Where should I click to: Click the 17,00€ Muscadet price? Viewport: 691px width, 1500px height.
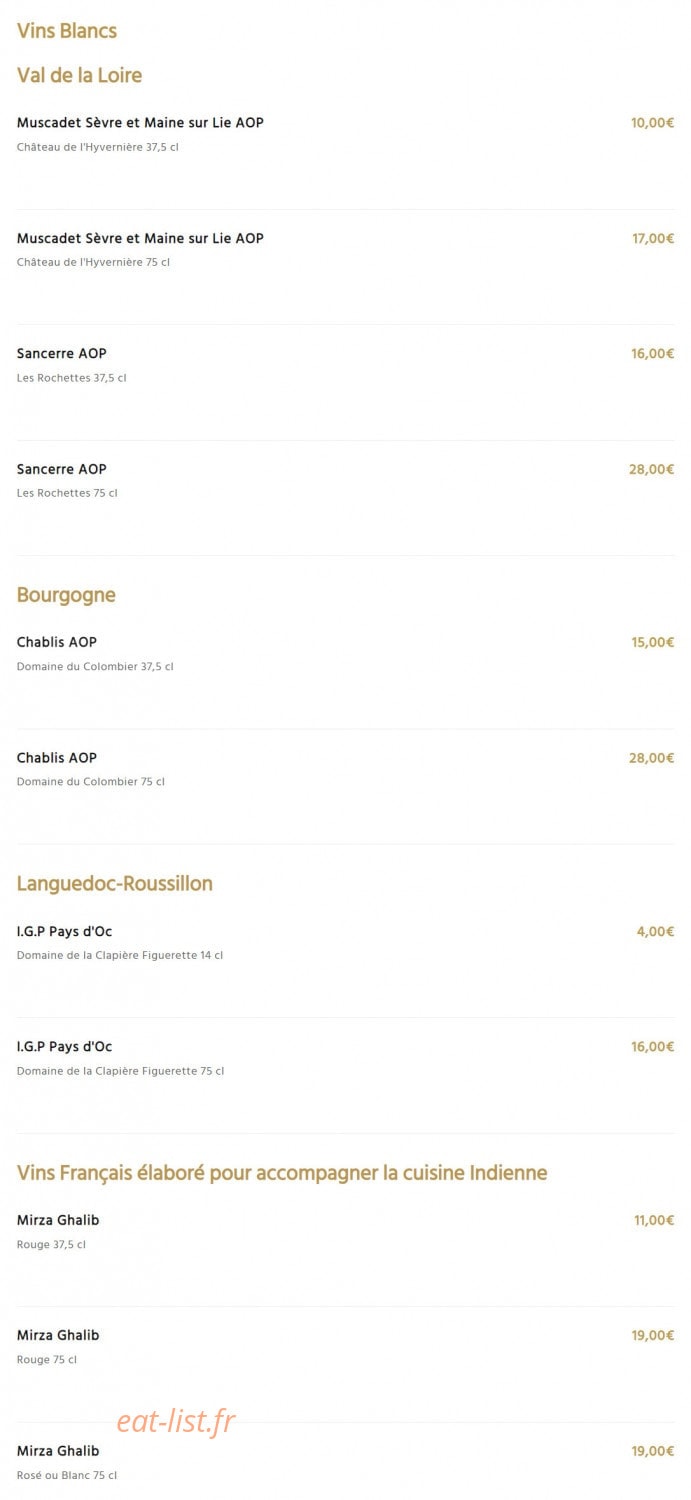coord(653,238)
